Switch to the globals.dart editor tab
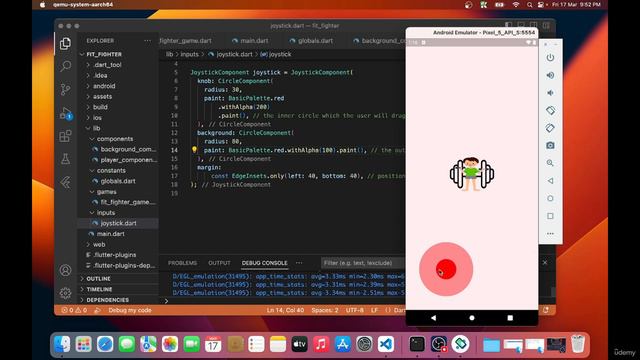The image size is (640, 360). (311, 41)
